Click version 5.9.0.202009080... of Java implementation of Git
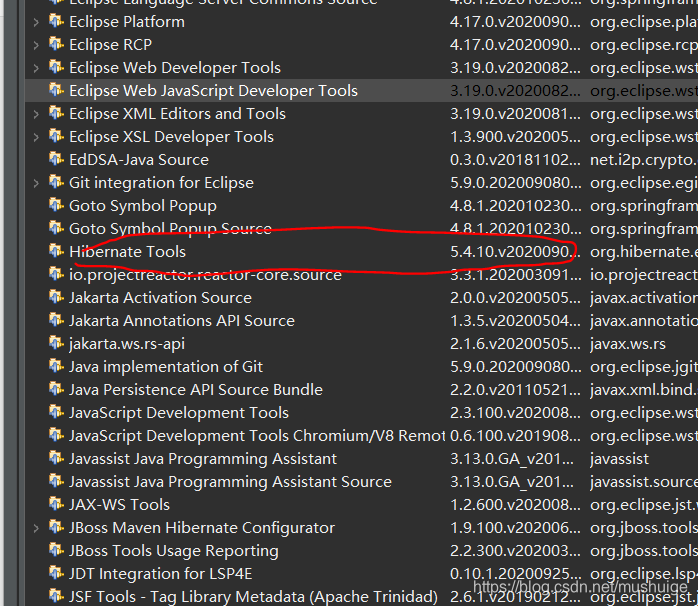Viewport: 698px width, 606px height. pyautogui.click(x=515, y=367)
